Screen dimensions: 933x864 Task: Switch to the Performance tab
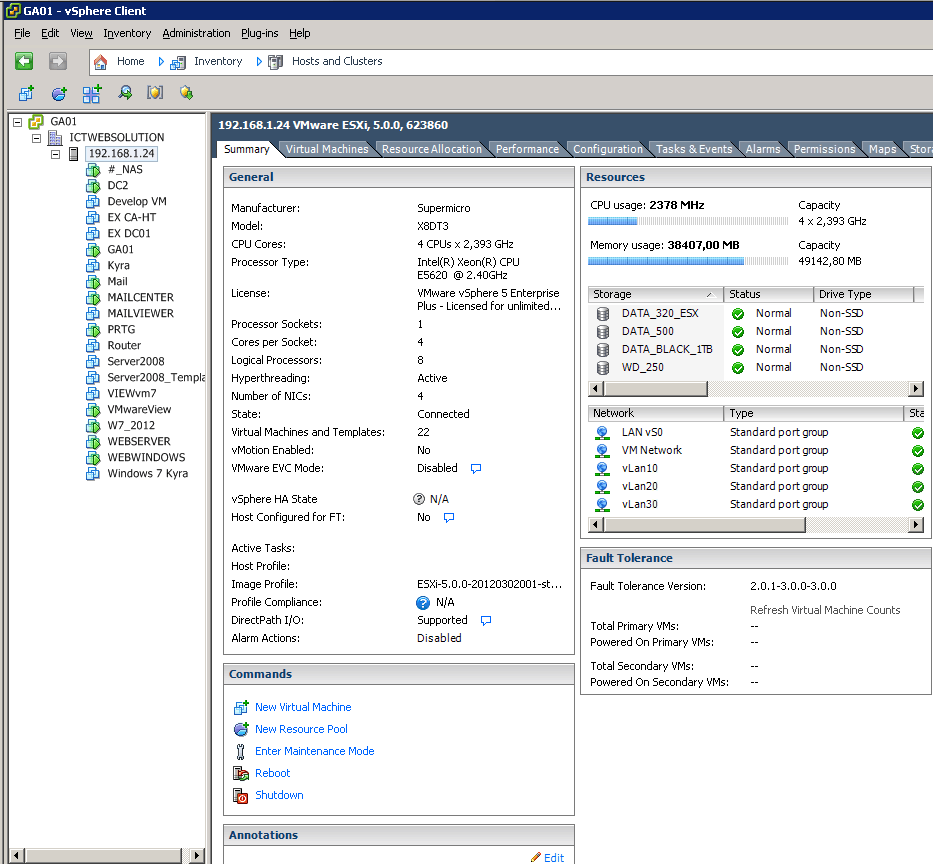coord(527,149)
